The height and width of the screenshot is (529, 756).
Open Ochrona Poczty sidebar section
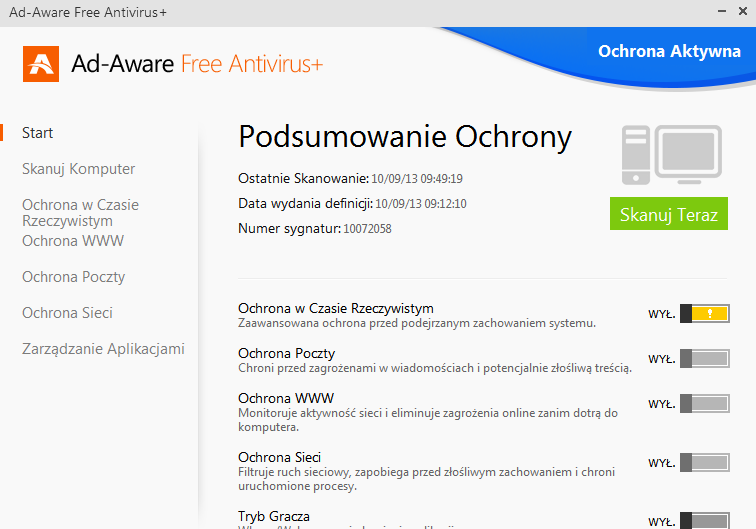[x=73, y=277]
